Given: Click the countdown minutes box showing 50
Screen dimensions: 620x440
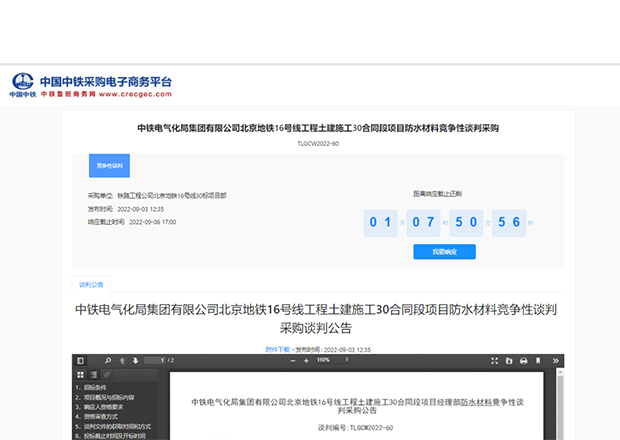Looking at the screenshot, I should (x=466, y=223).
